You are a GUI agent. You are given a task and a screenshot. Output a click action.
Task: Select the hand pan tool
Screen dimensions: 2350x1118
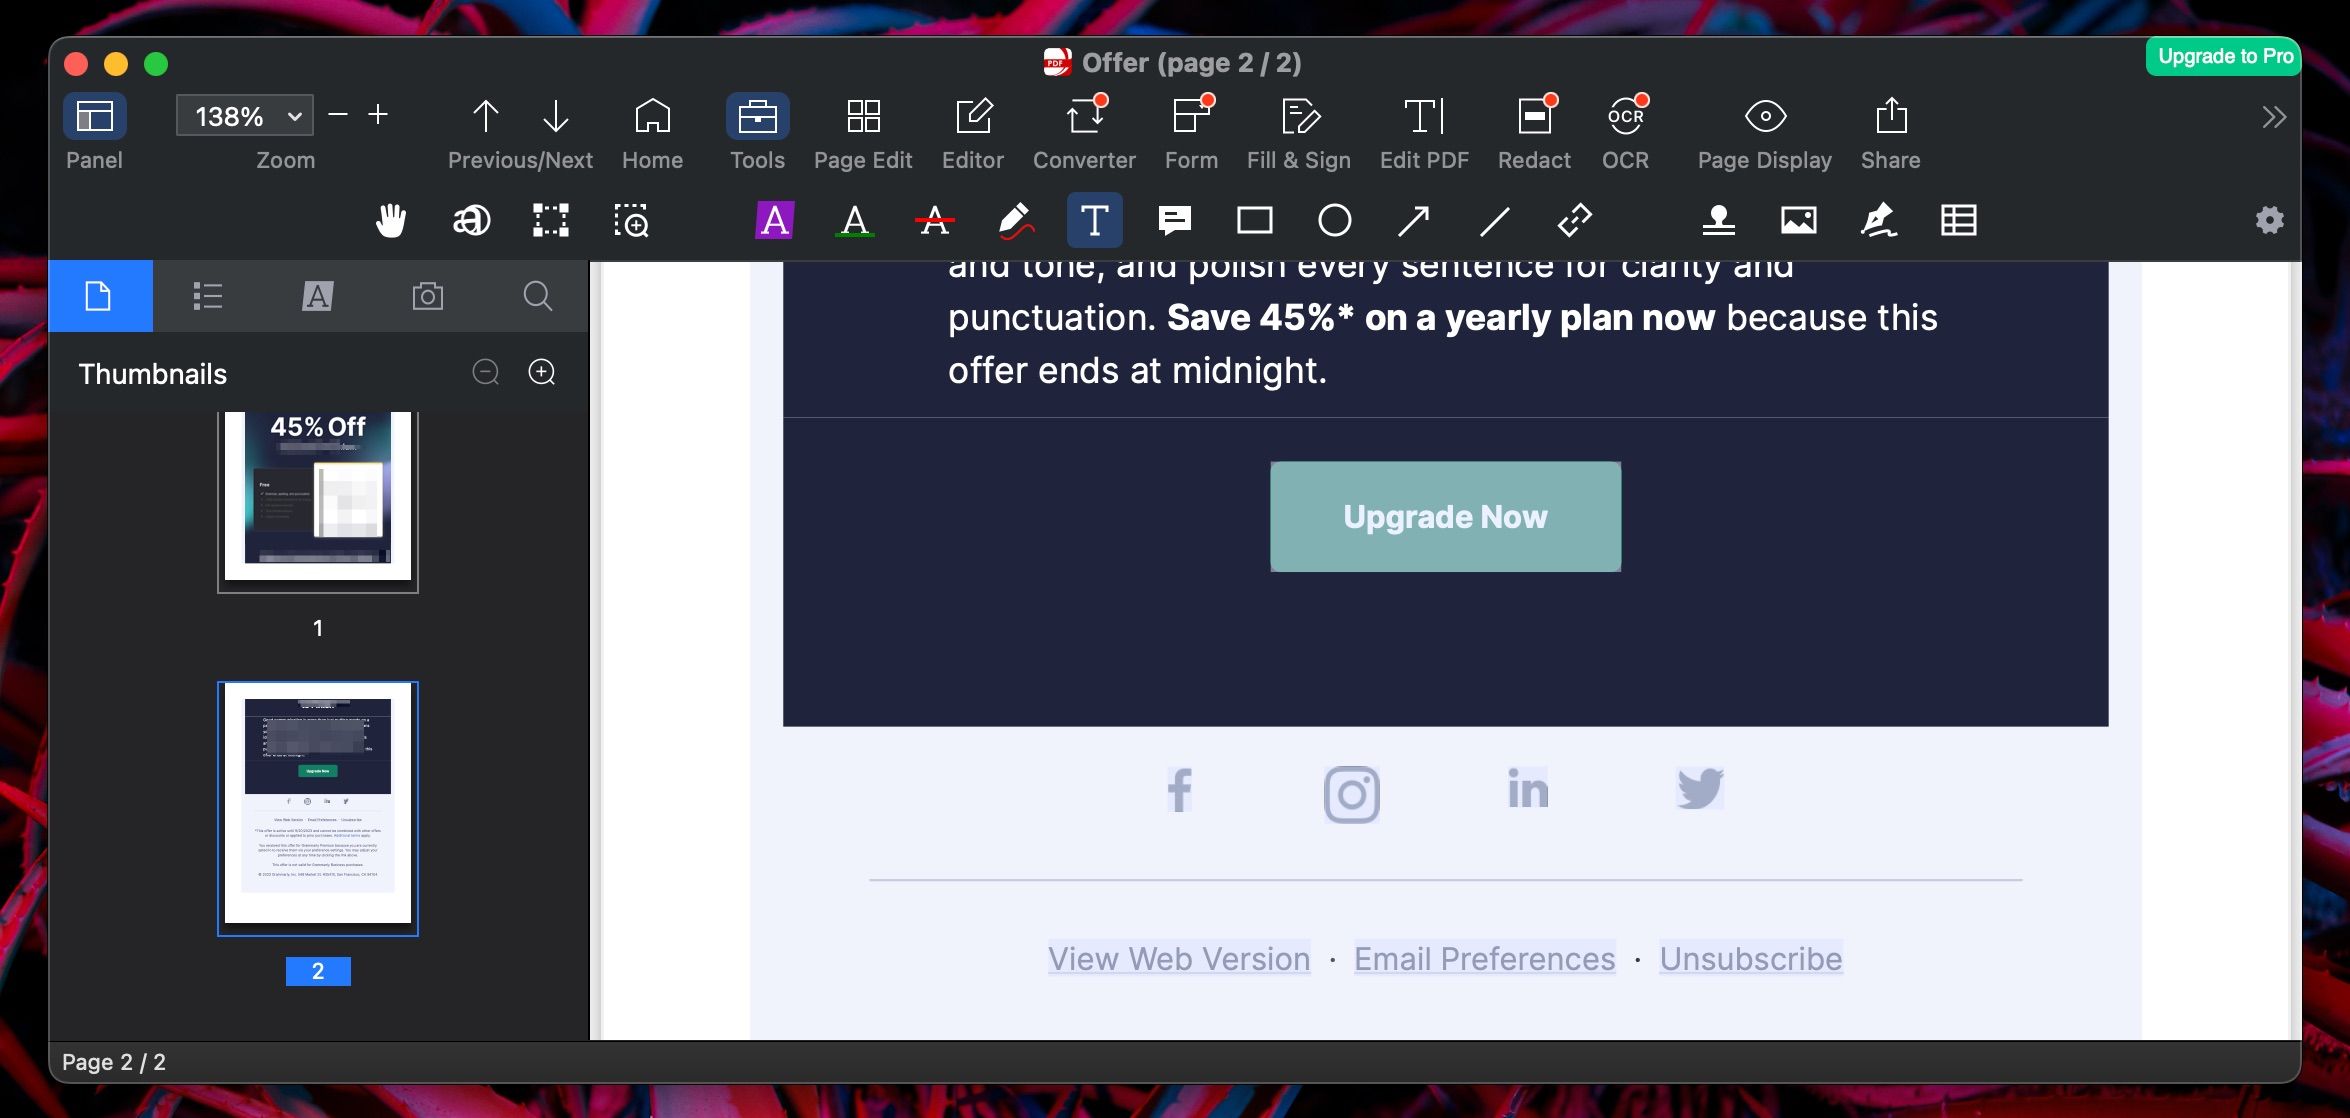(x=392, y=221)
